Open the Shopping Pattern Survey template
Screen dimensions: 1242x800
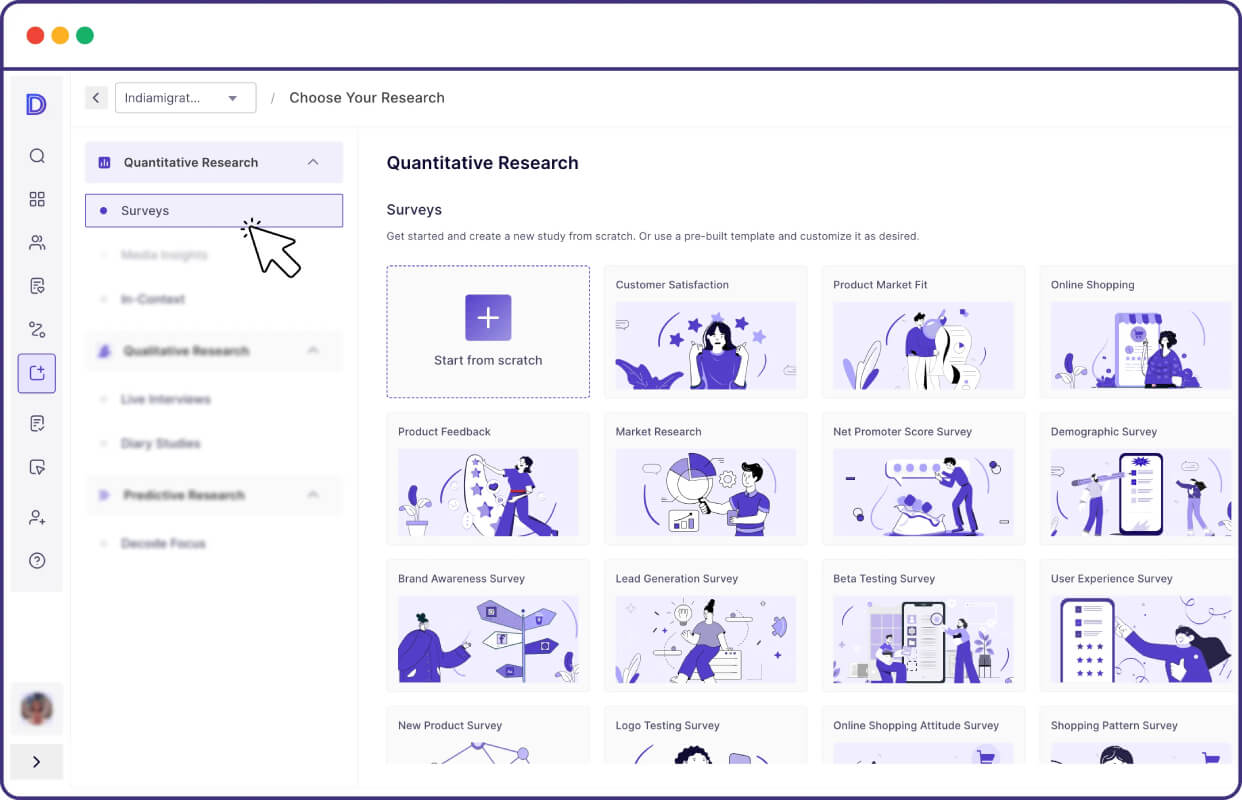pyautogui.click(x=1139, y=736)
